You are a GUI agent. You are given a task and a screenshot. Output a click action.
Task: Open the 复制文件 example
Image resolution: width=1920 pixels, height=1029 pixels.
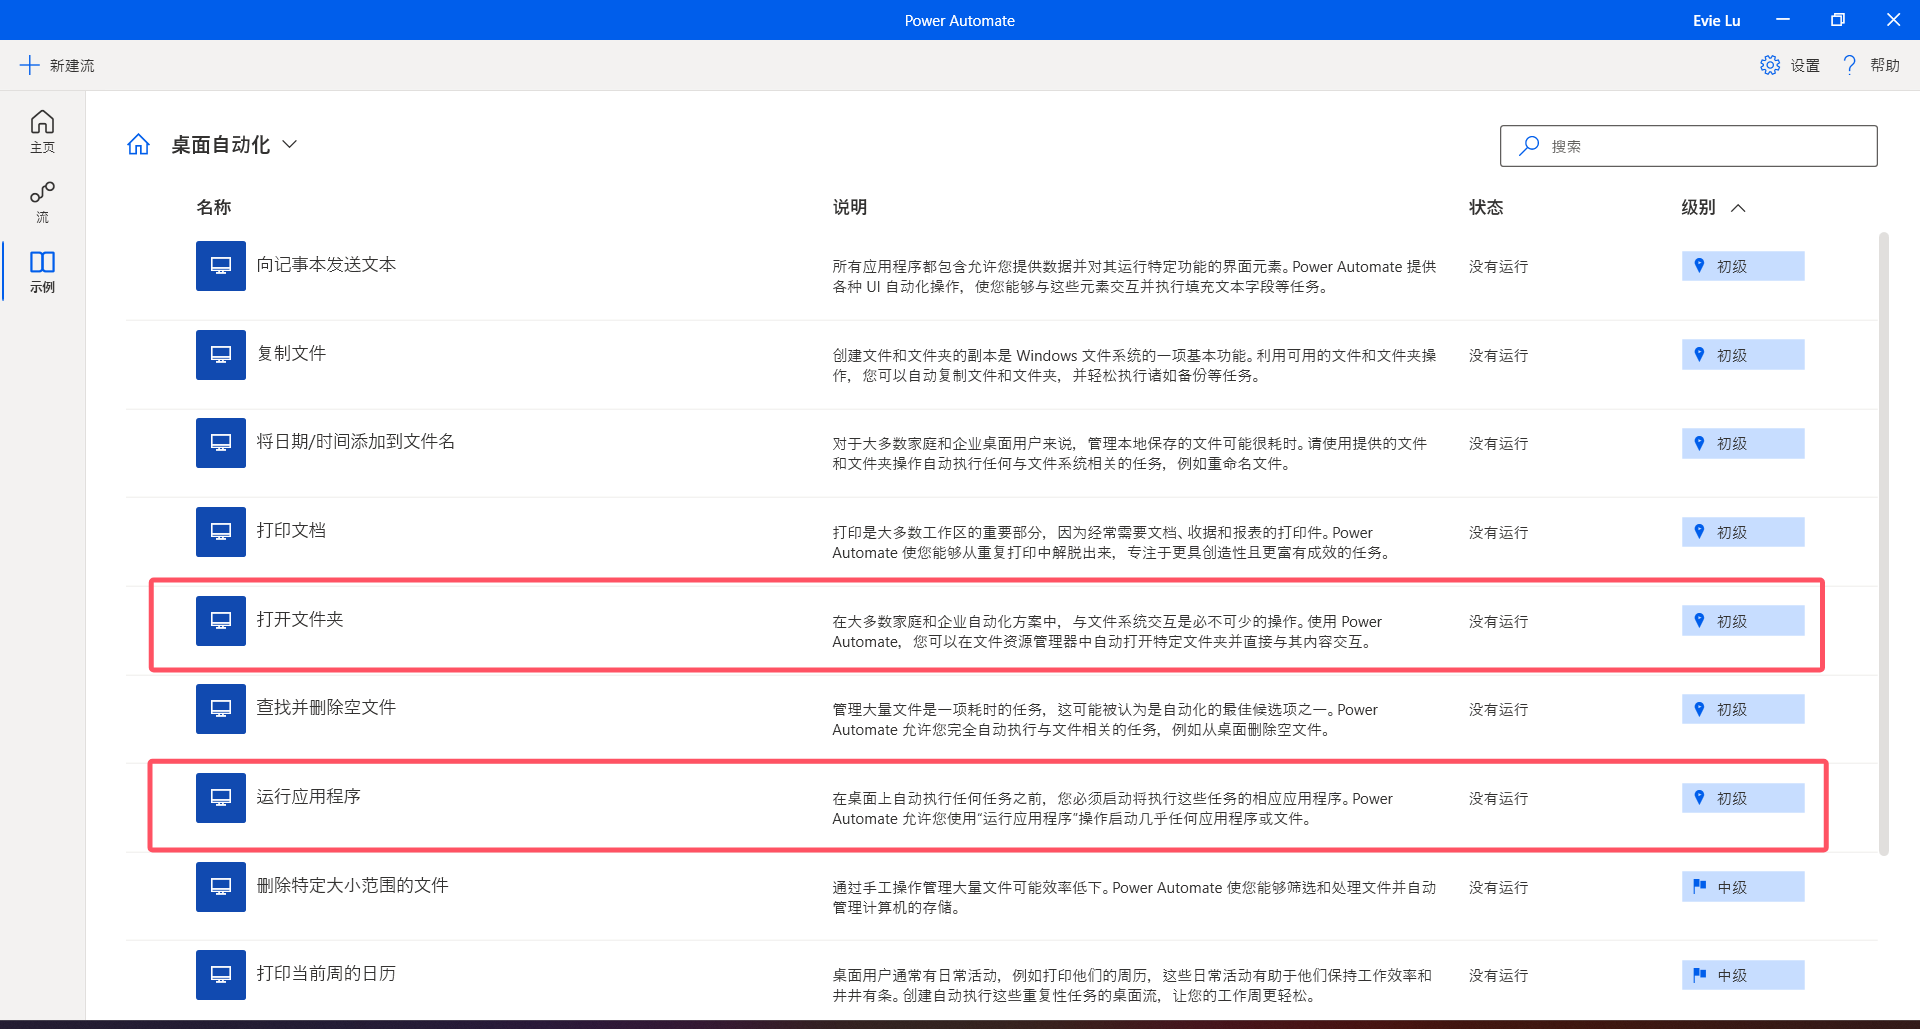click(291, 353)
